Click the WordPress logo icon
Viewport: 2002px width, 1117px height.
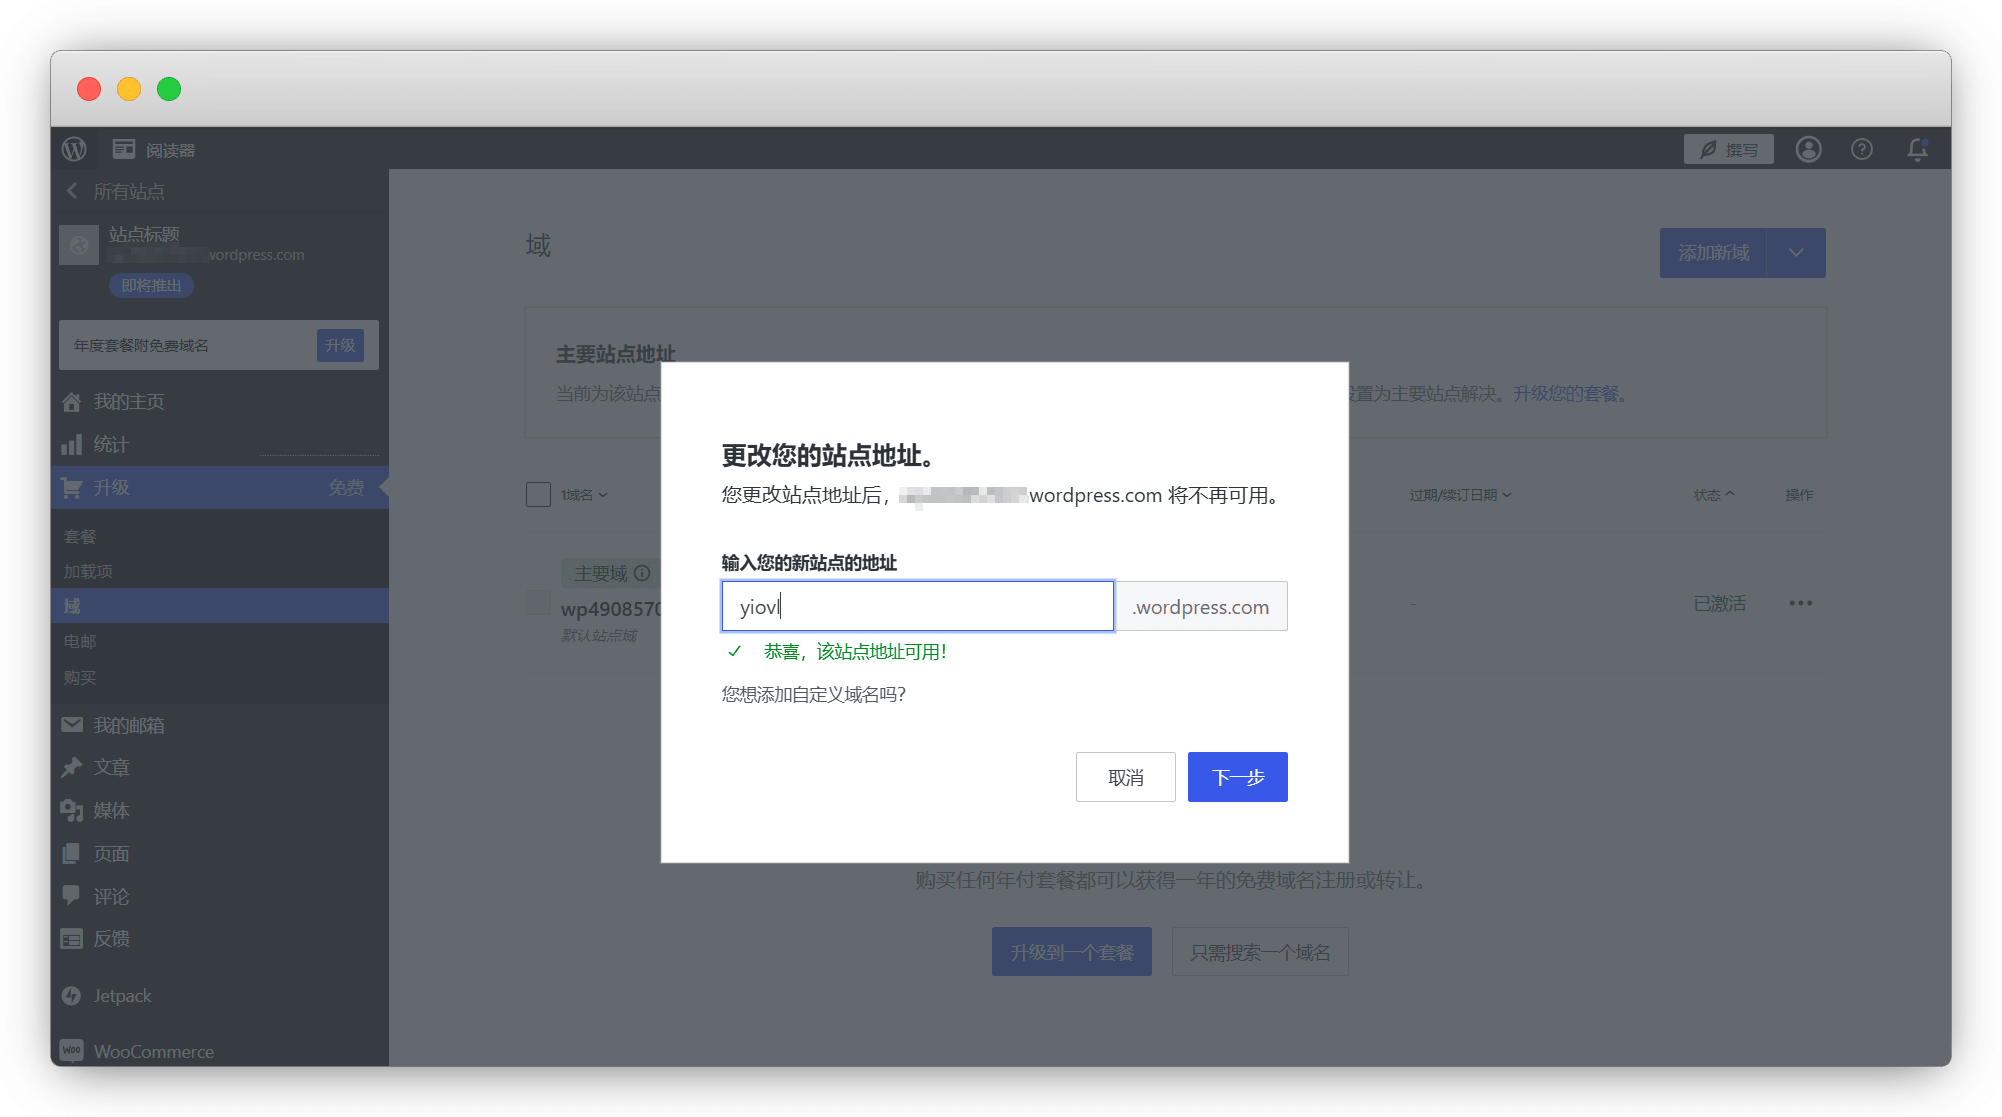74,149
